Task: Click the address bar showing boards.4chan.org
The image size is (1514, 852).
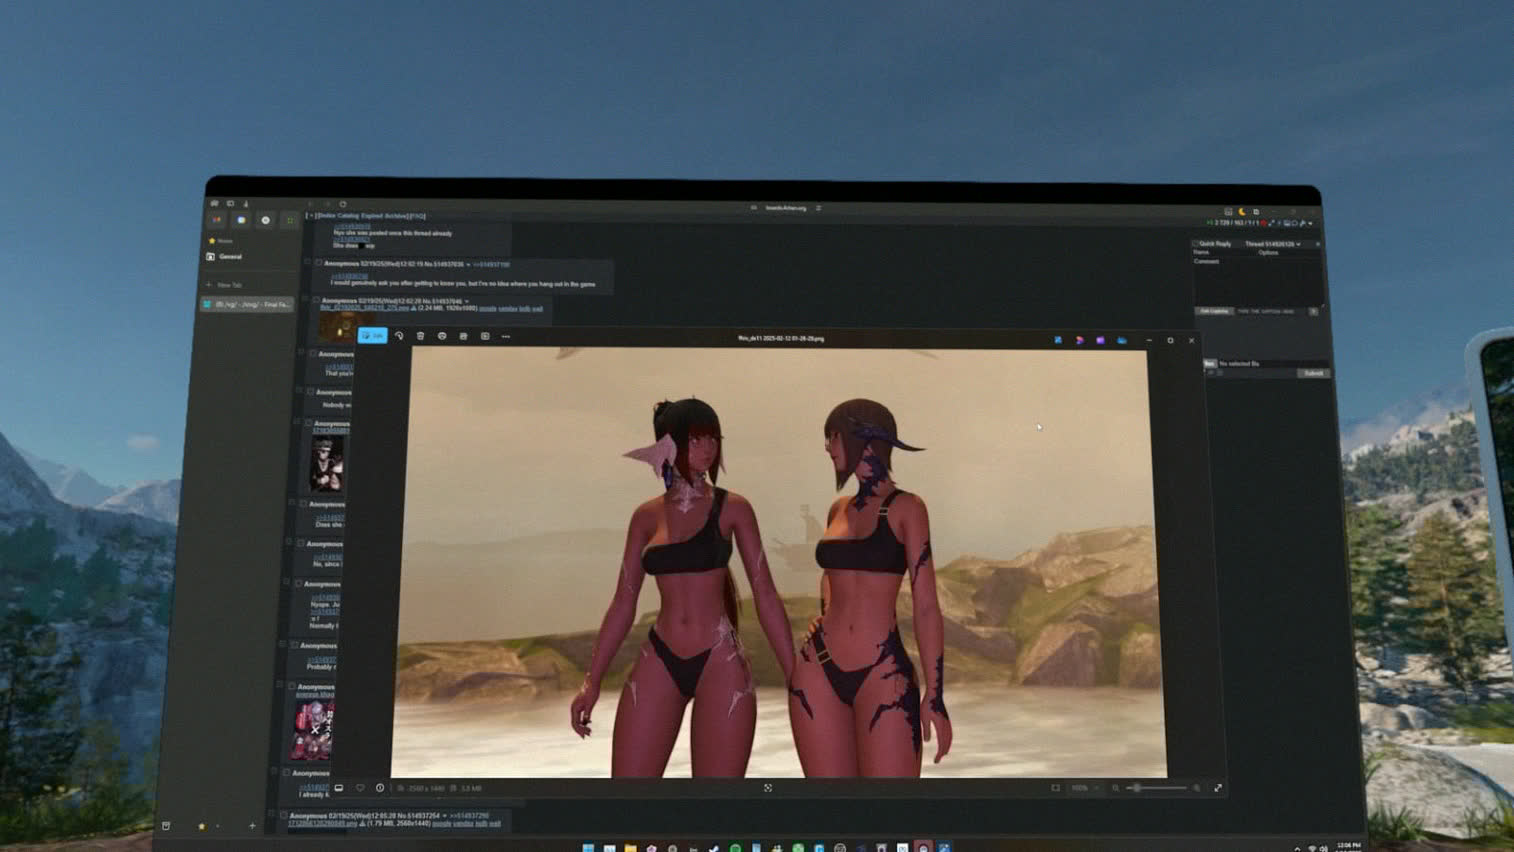Action: click(x=786, y=208)
